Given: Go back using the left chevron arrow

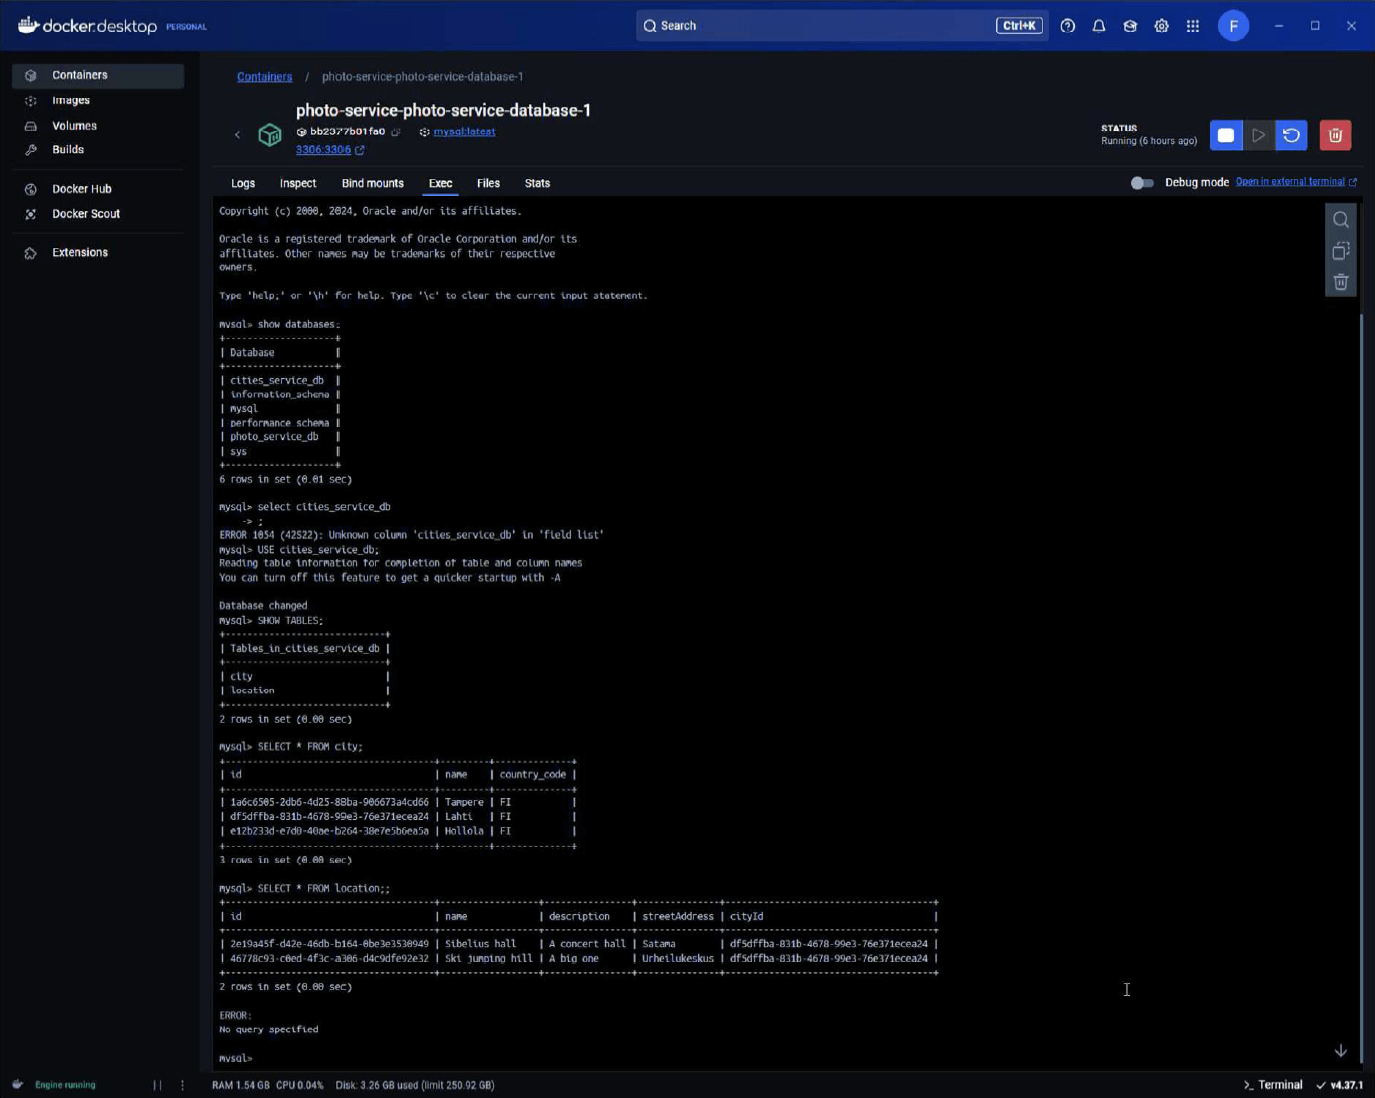Looking at the screenshot, I should click(x=237, y=135).
